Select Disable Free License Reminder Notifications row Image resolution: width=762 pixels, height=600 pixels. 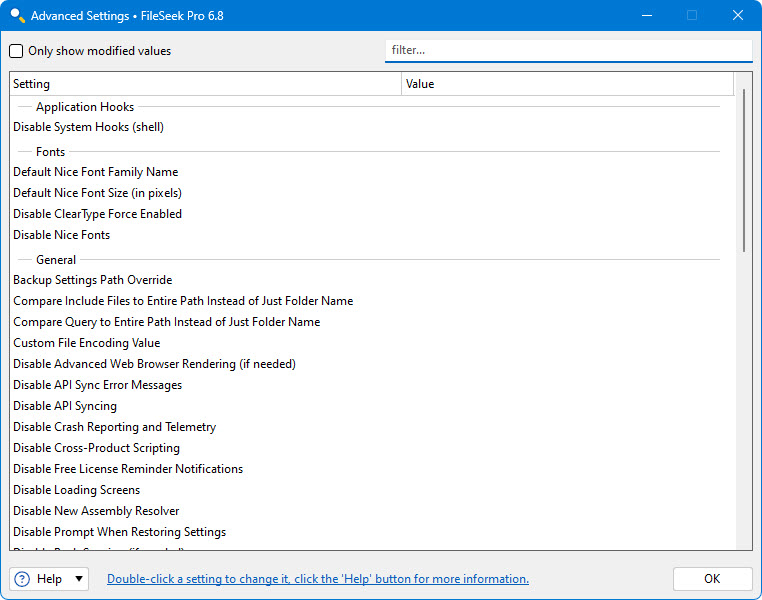(x=372, y=469)
